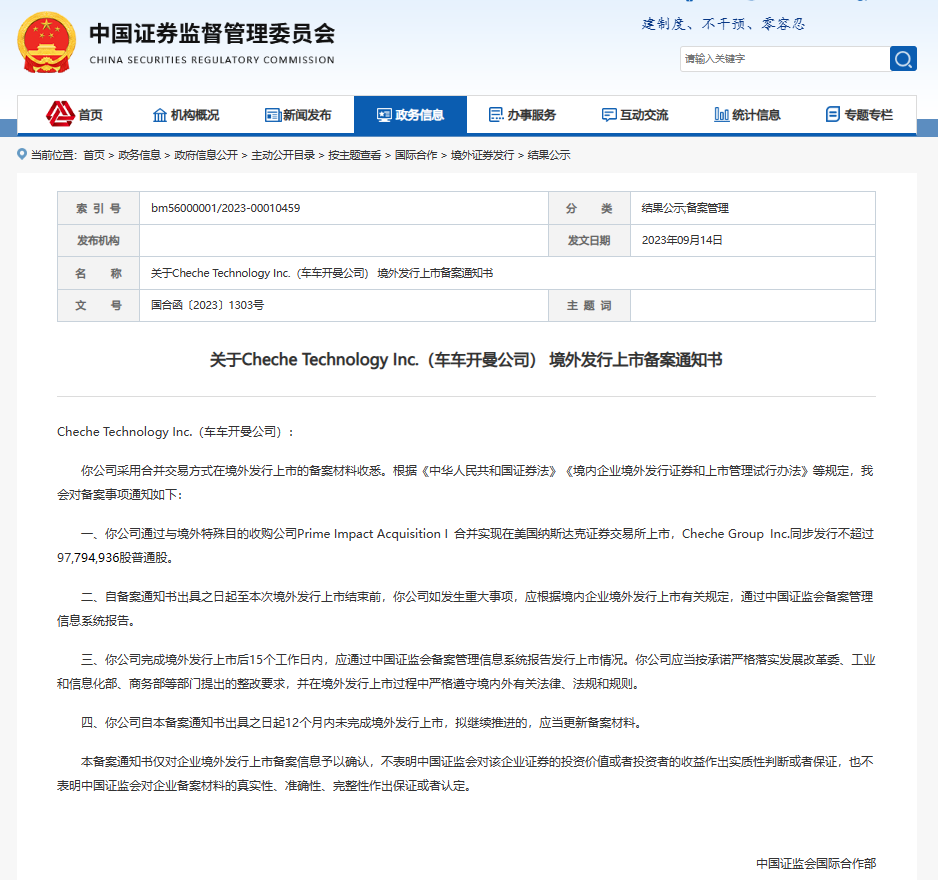Click the building icon beside 机构概况
938x880 pixels.
coord(160,115)
